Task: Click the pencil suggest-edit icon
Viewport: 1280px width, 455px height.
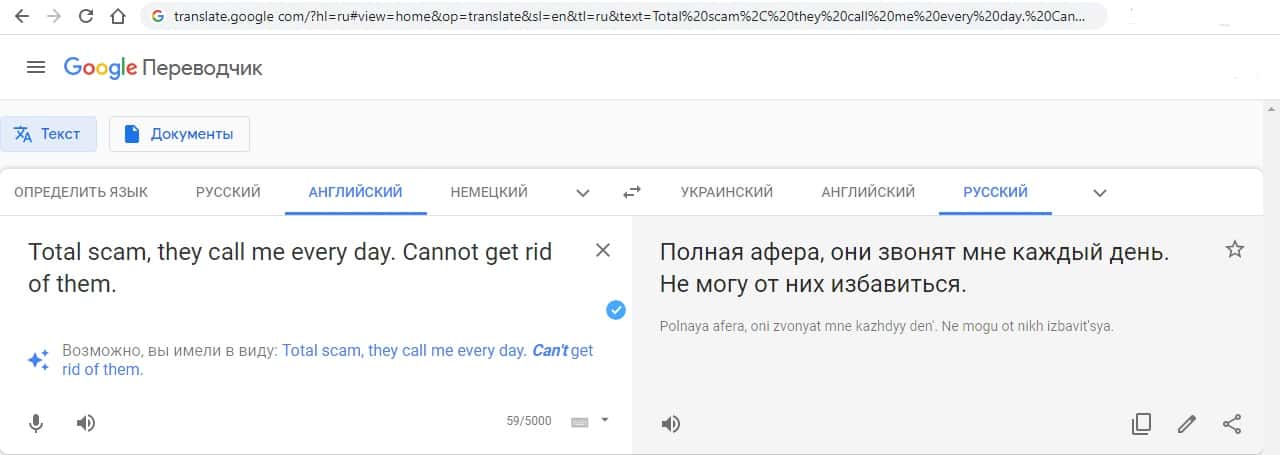Action: tap(1187, 424)
